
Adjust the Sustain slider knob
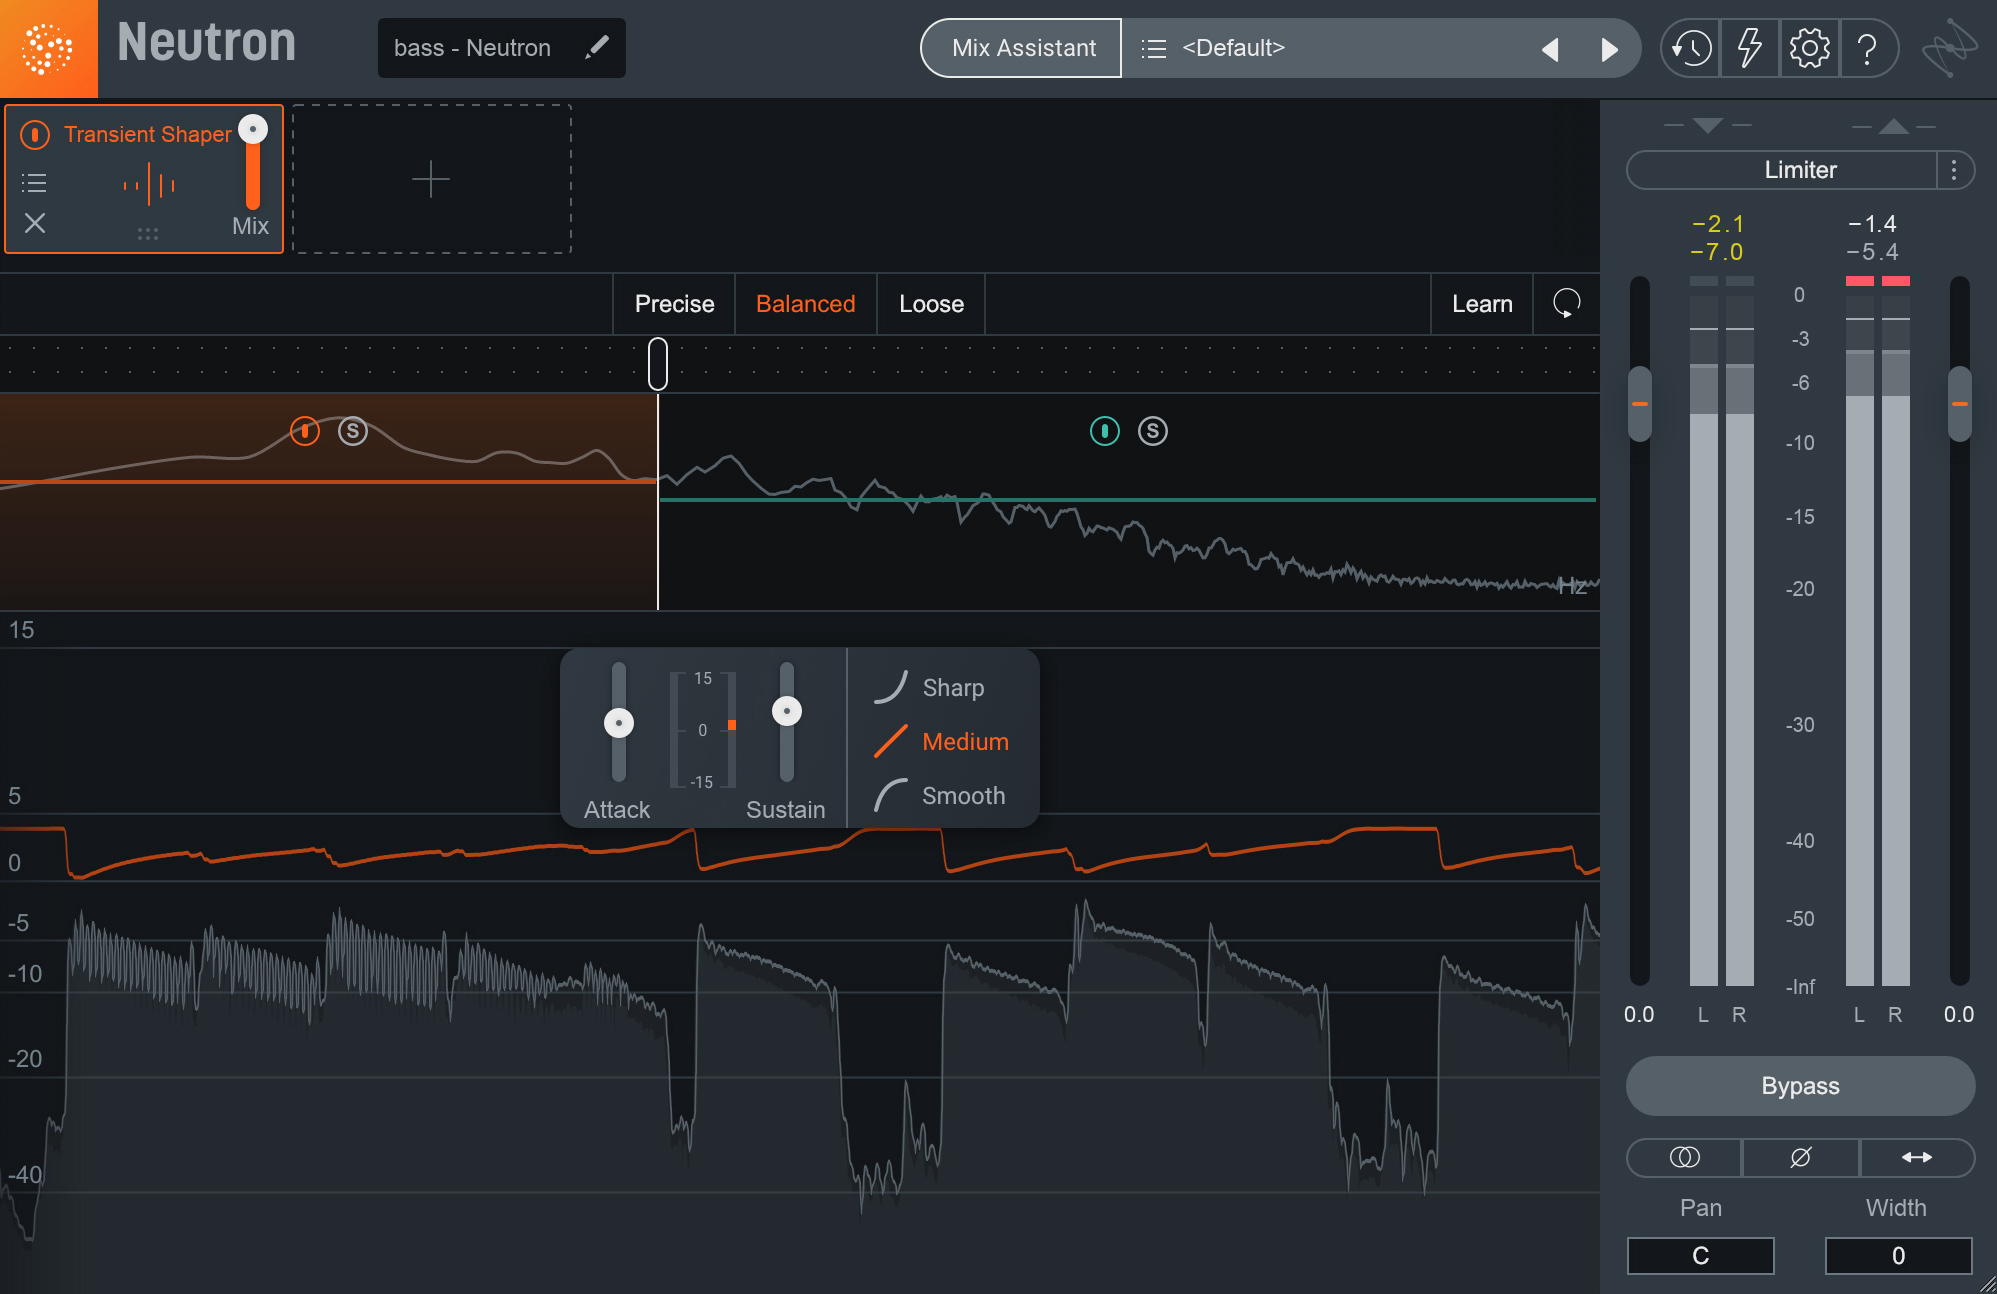(x=787, y=711)
